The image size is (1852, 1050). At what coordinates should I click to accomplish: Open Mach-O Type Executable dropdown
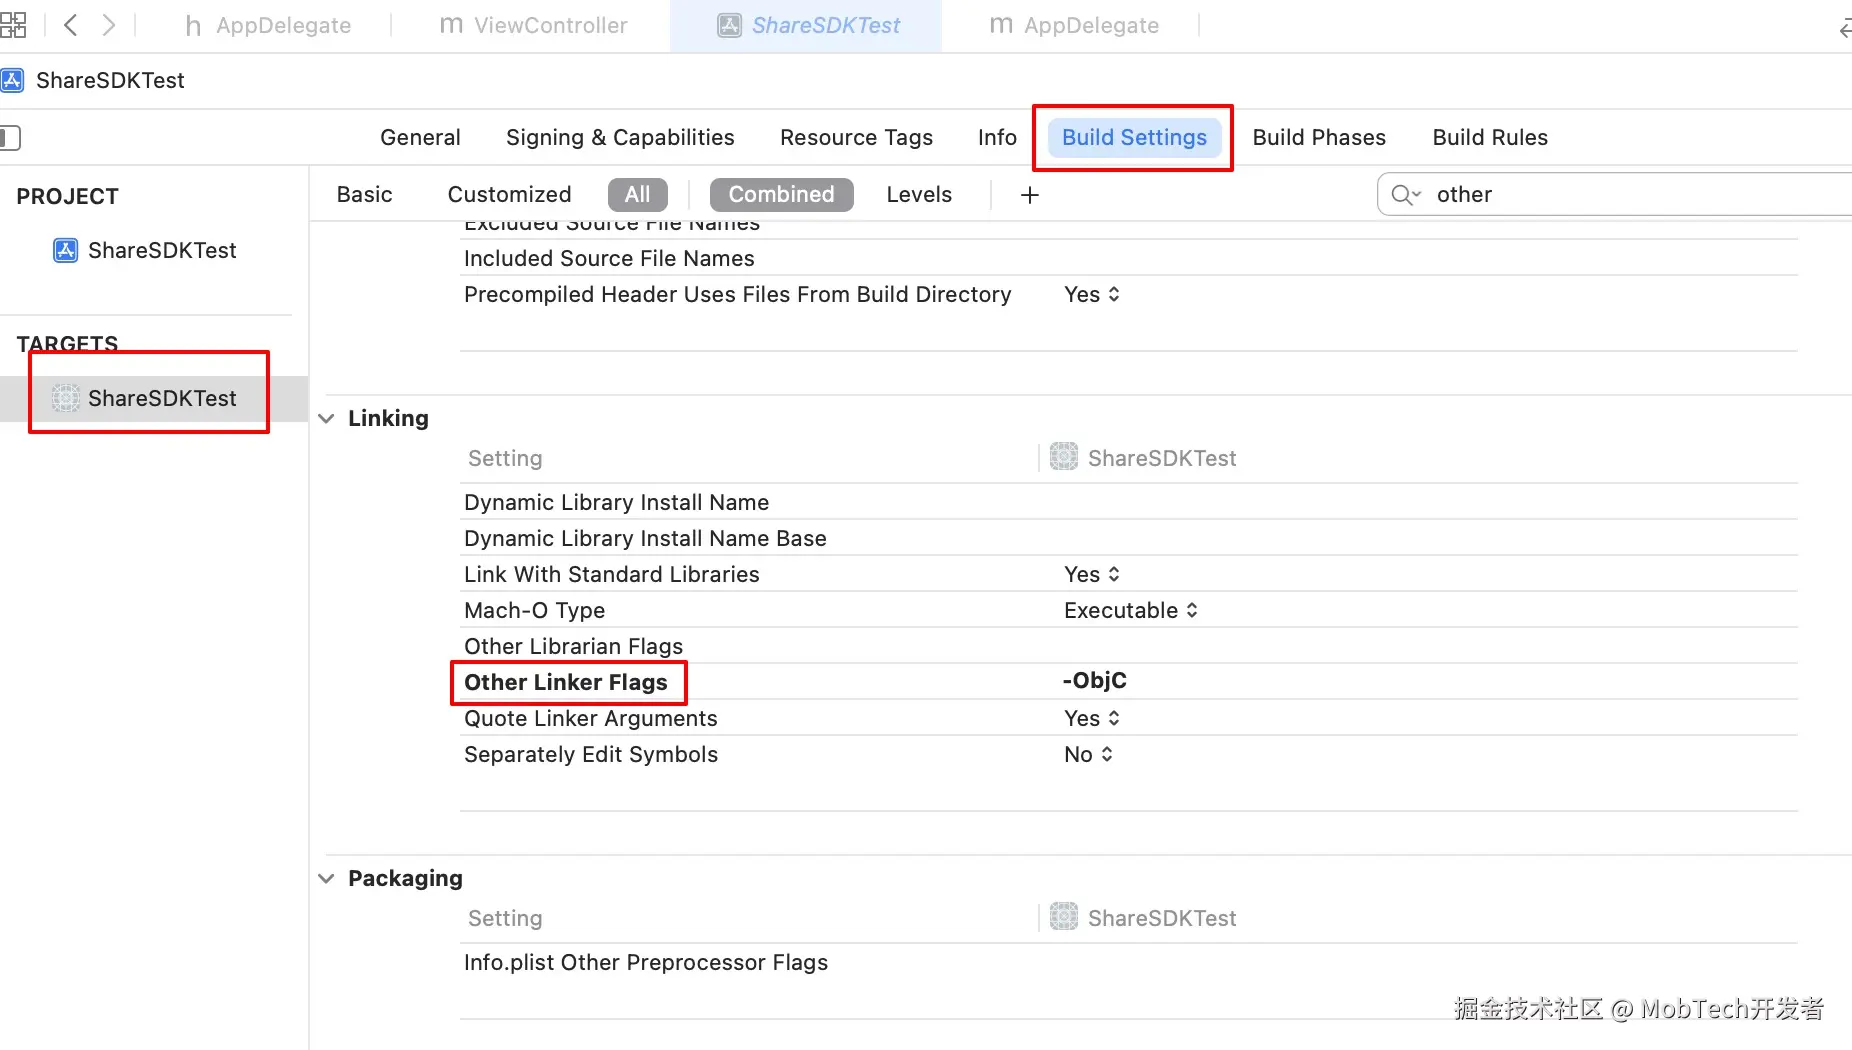[x=1130, y=611]
